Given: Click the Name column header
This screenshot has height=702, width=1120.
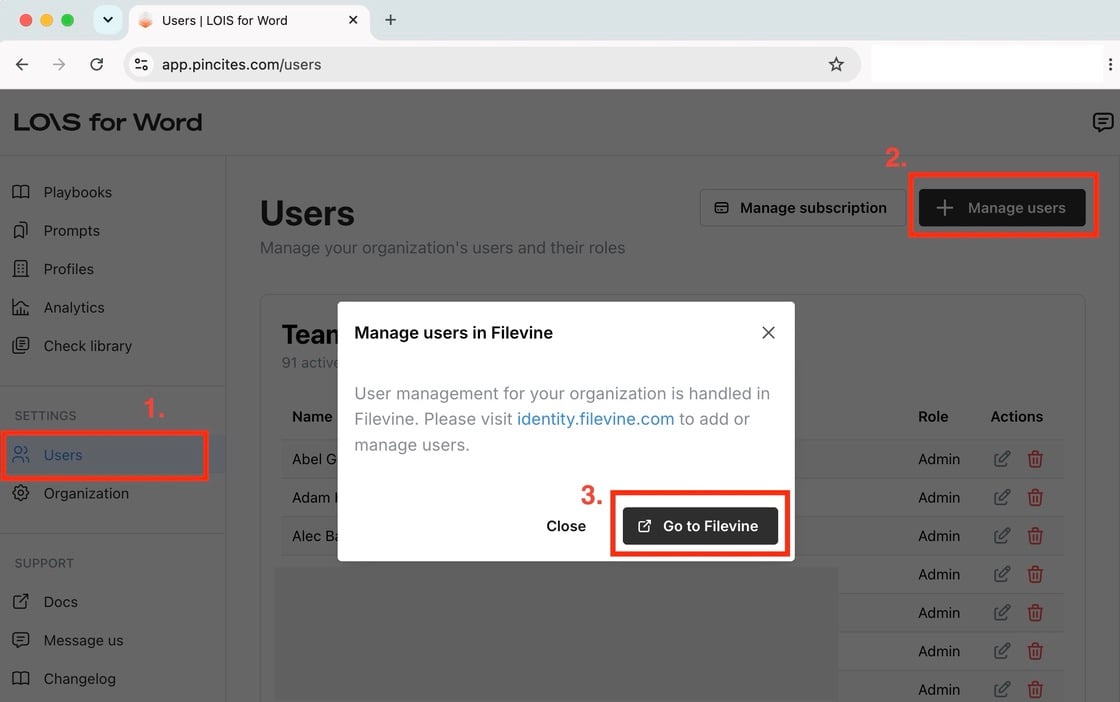Looking at the screenshot, I should (x=312, y=416).
